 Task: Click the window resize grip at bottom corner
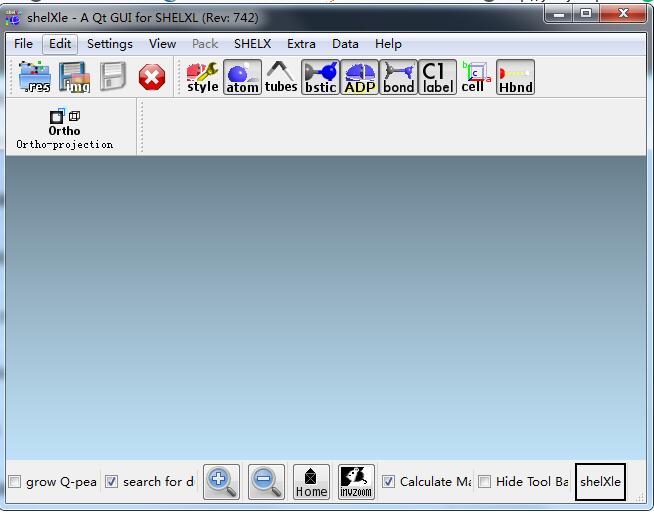pos(640,497)
